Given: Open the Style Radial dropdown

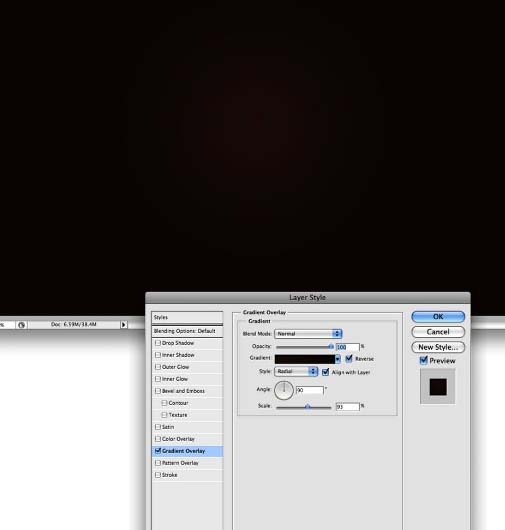Looking at the screenshot, I should tap(296, 371).
